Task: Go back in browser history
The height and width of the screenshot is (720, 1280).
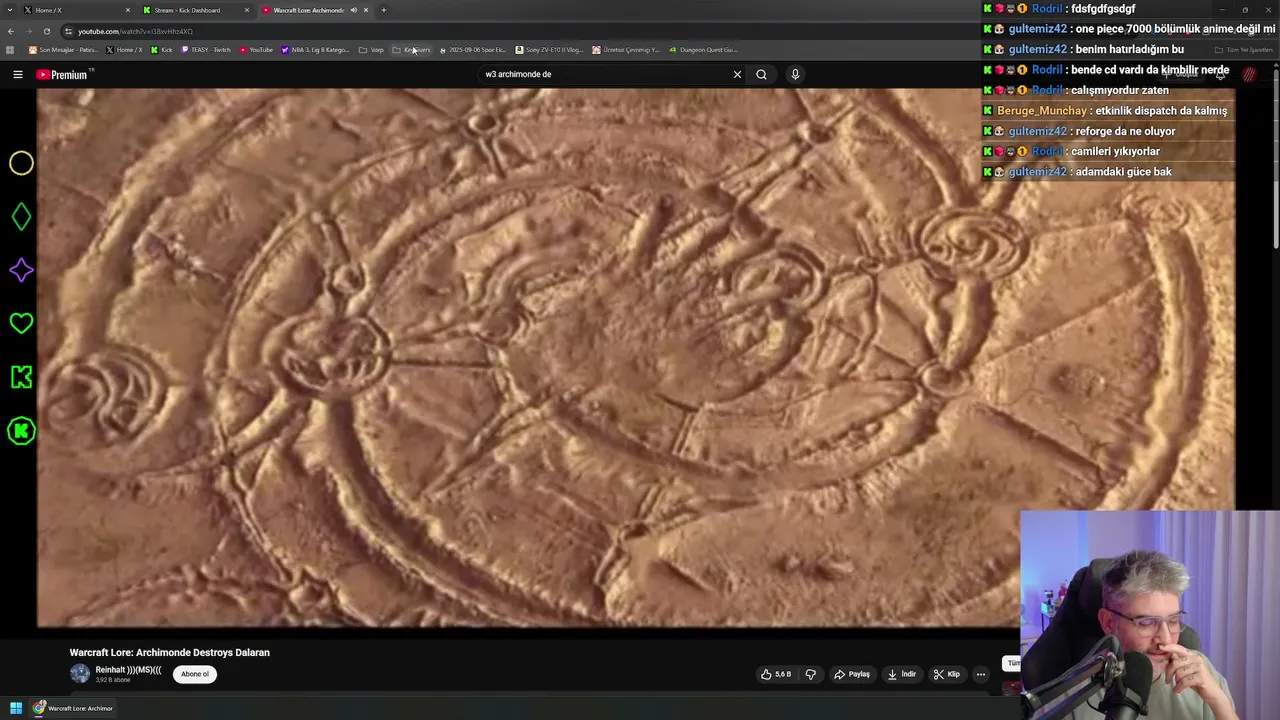Action: (10, 31)
